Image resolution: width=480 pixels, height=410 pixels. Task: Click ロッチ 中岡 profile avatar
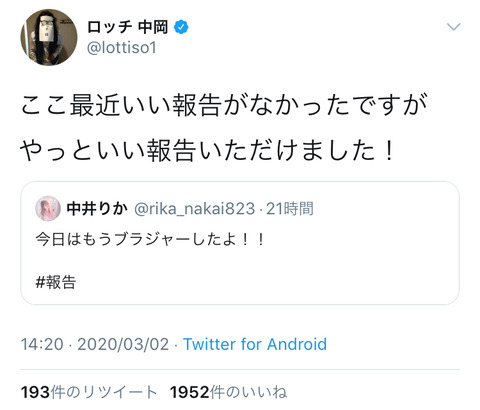(49, 37)
